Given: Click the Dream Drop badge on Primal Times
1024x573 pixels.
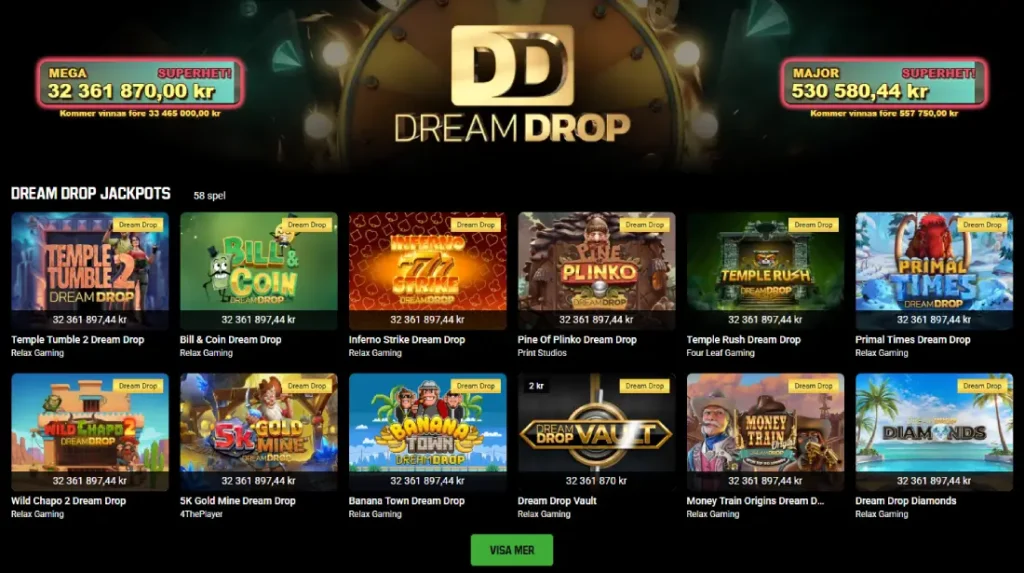Looking at the screenshot, I should click(982, 225).
